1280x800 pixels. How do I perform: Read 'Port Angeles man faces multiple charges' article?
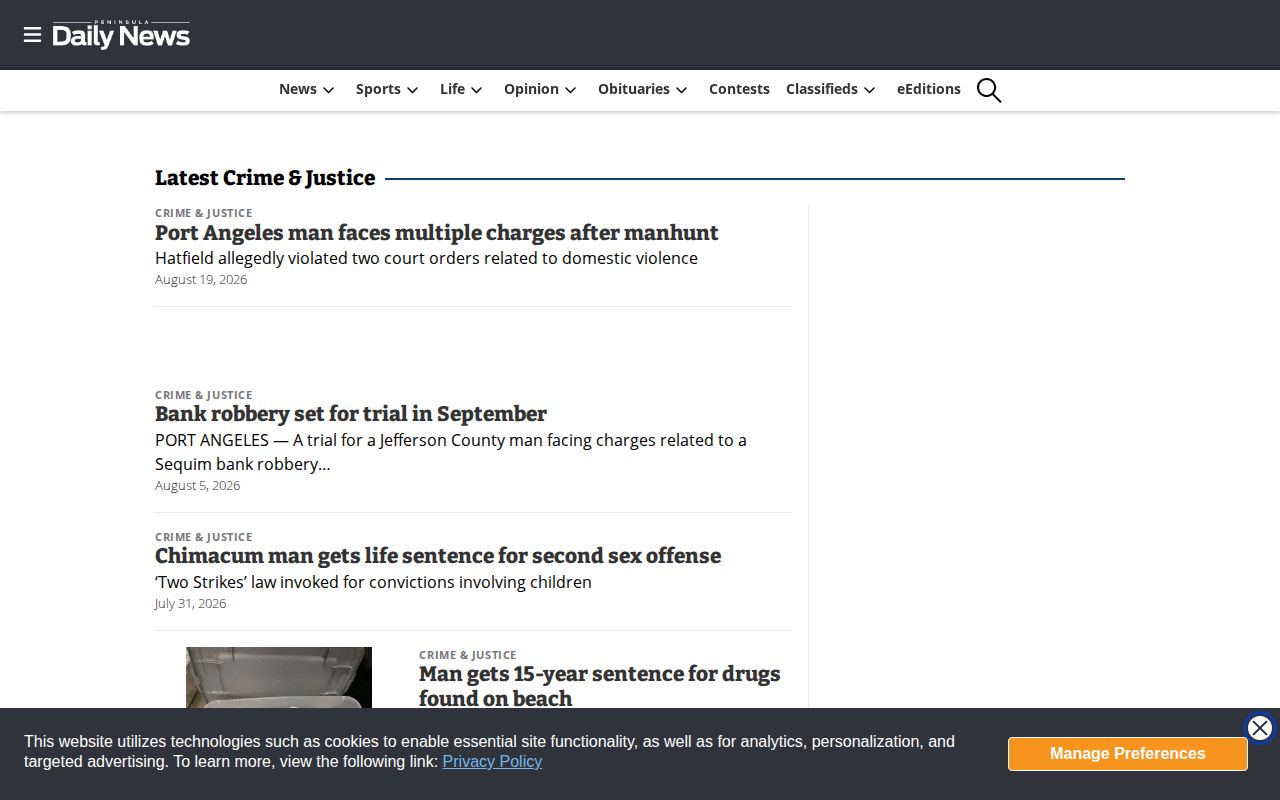(437, 233)
